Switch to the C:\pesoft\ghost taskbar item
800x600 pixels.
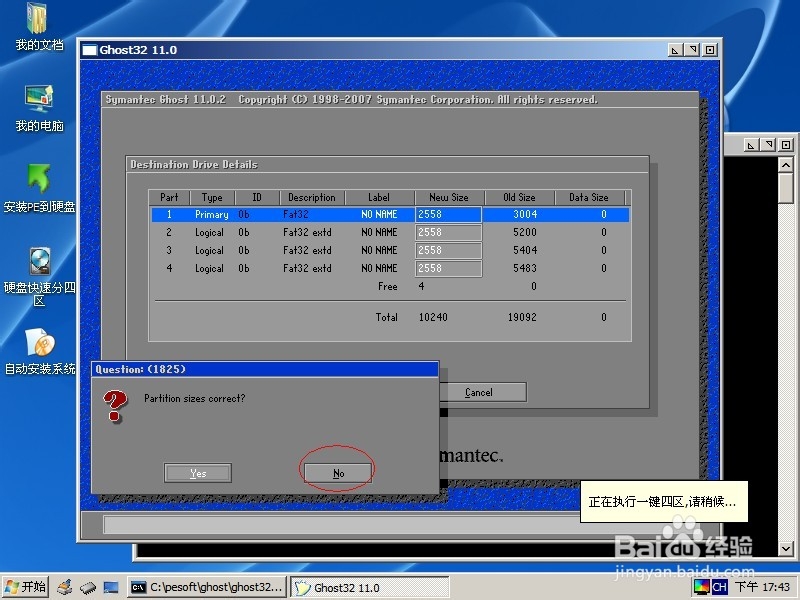pyautogui.click(x=207, y=587)
